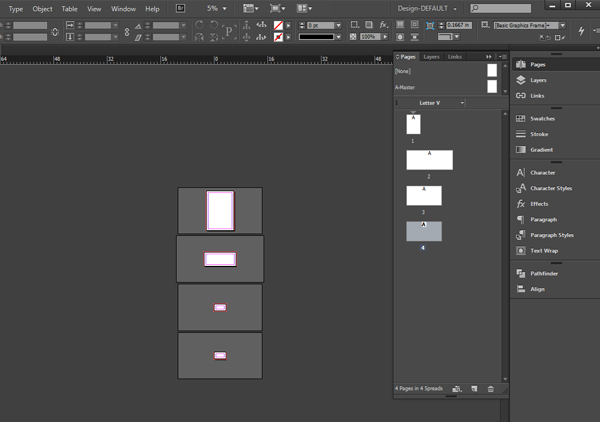The width and height of the screenshot is (600, 422).
Task: Open the Pathfinder panel
Action: tap(536, 274)
